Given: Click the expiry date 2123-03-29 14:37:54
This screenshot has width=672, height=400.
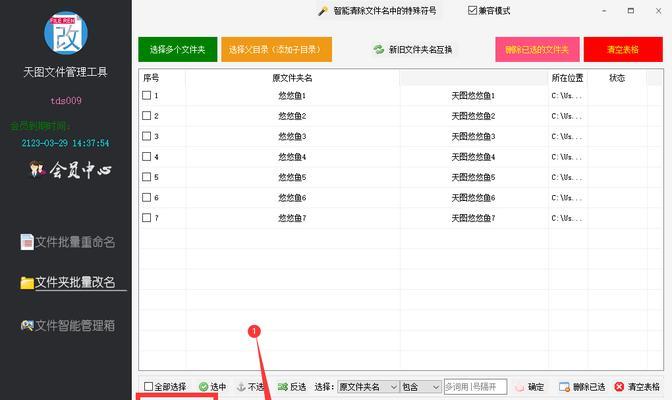Looking at the screenshot, I should (66, 143).
